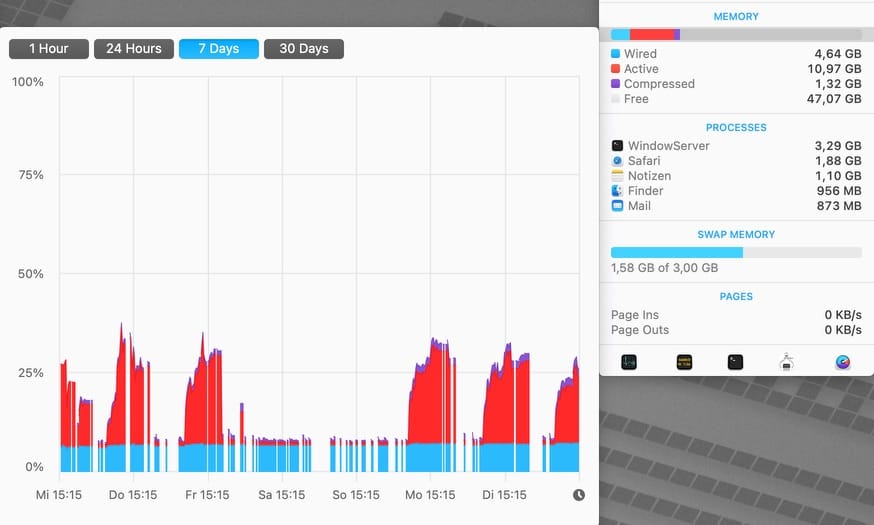The image size is (874, 525).
Task: Click the purple Compressed color swatch
Action: (x=615, y=84)
